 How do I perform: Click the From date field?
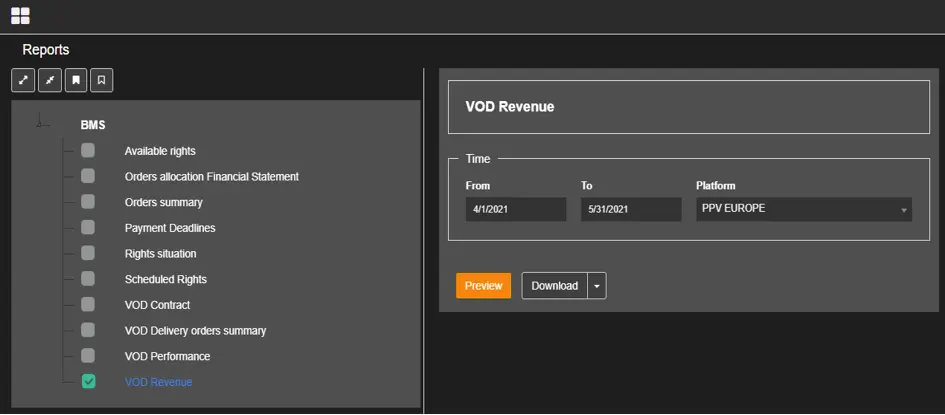click(515, 210)
